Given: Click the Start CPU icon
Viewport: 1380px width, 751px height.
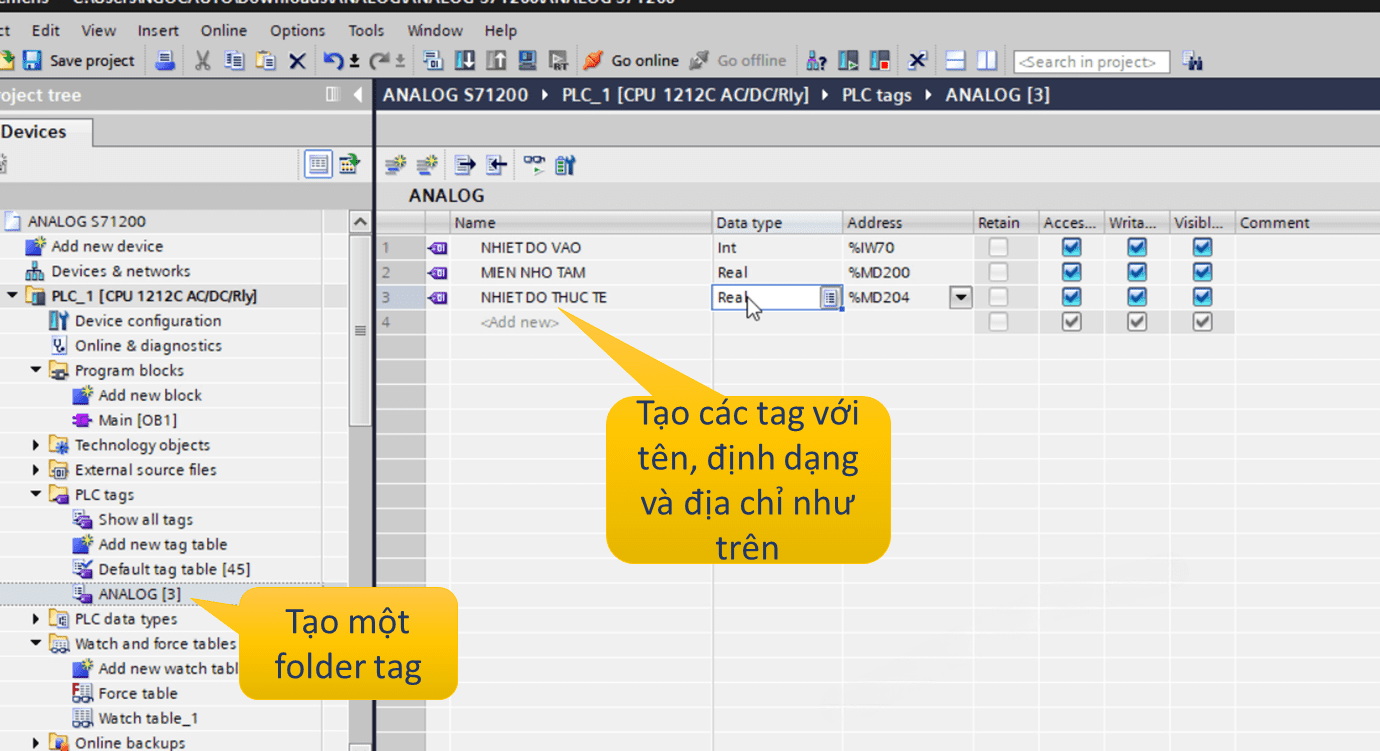Looking at the screenshot, I should click(848, 60).
